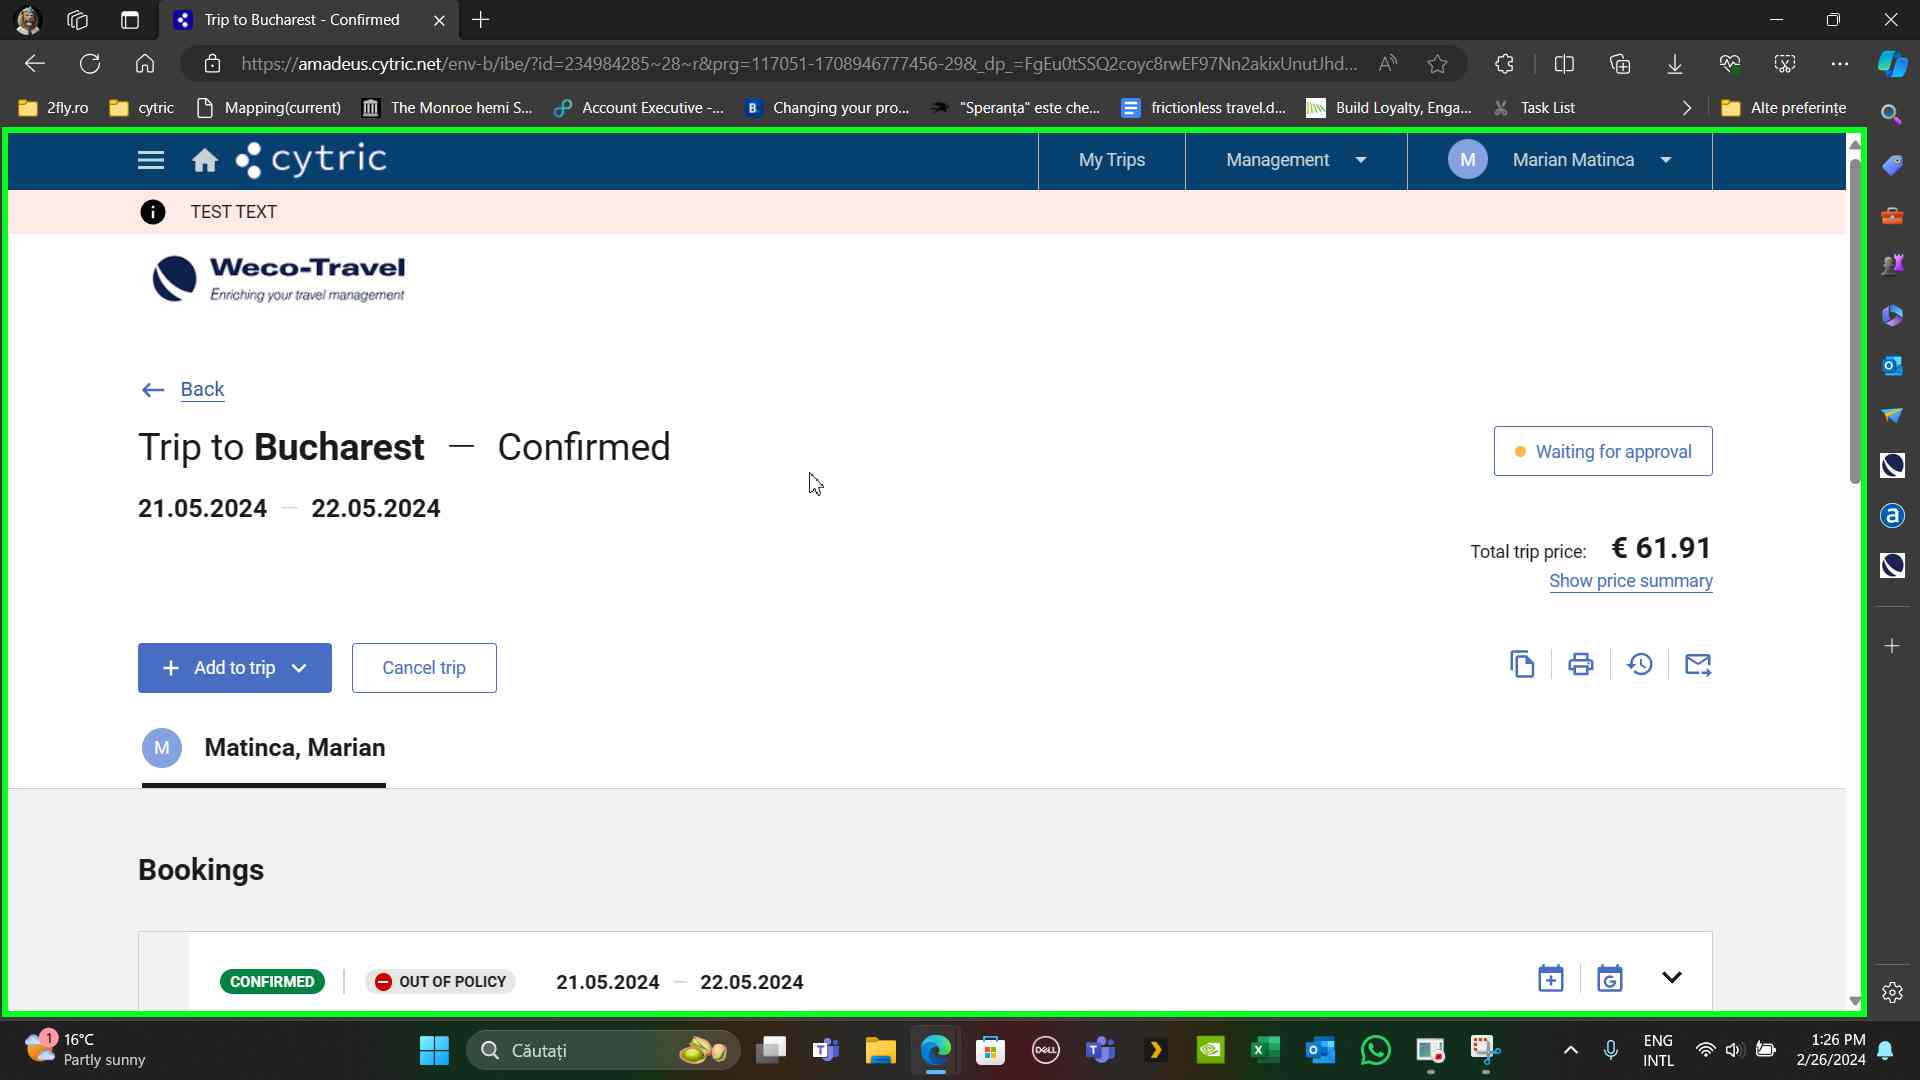Image resolution: width=1920 pixels, height=1080 pixels.
Task: Print the trip itinerary
Action: tap(1581, 665)
